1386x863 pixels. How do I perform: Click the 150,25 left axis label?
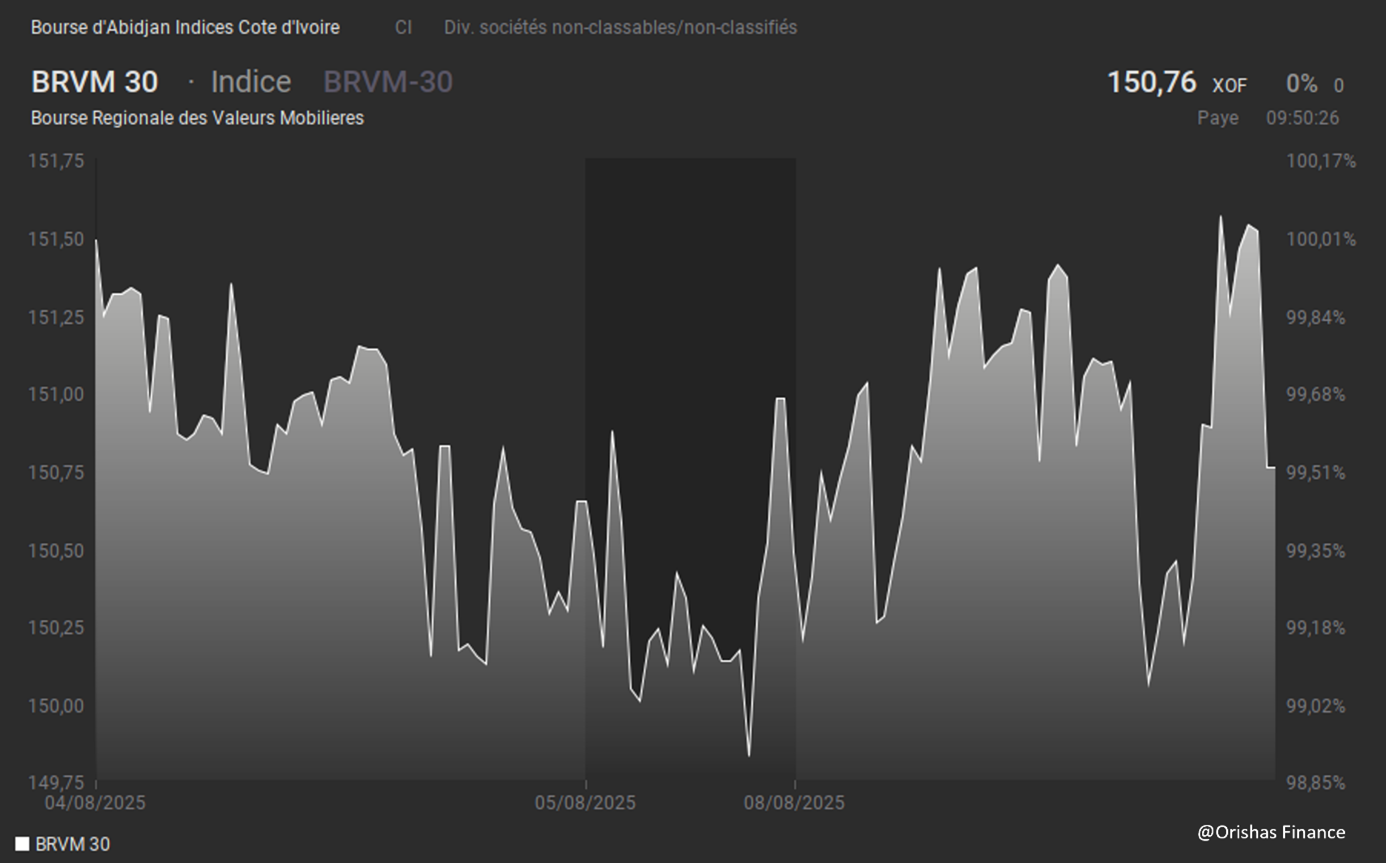click(58, 628)
